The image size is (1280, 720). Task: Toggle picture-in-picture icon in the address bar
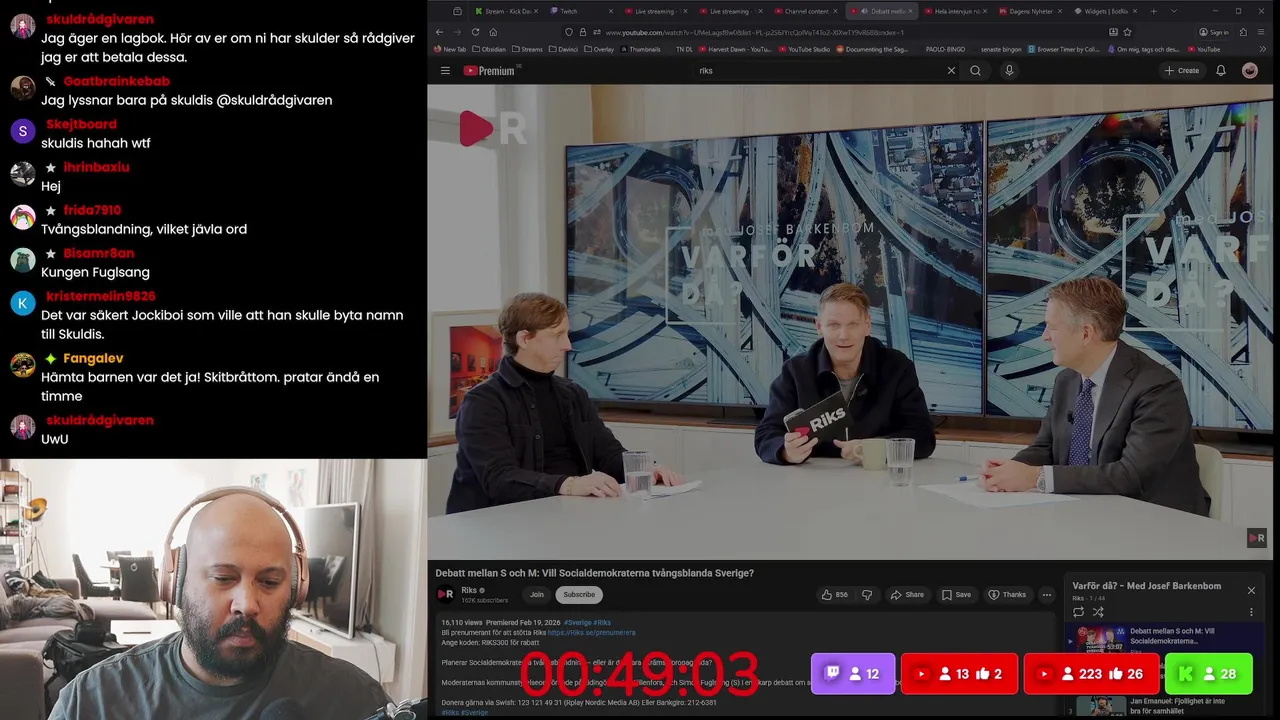1113,32
